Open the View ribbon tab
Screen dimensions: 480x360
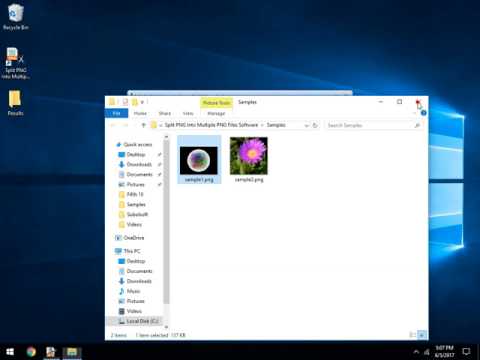pos(188,113)
